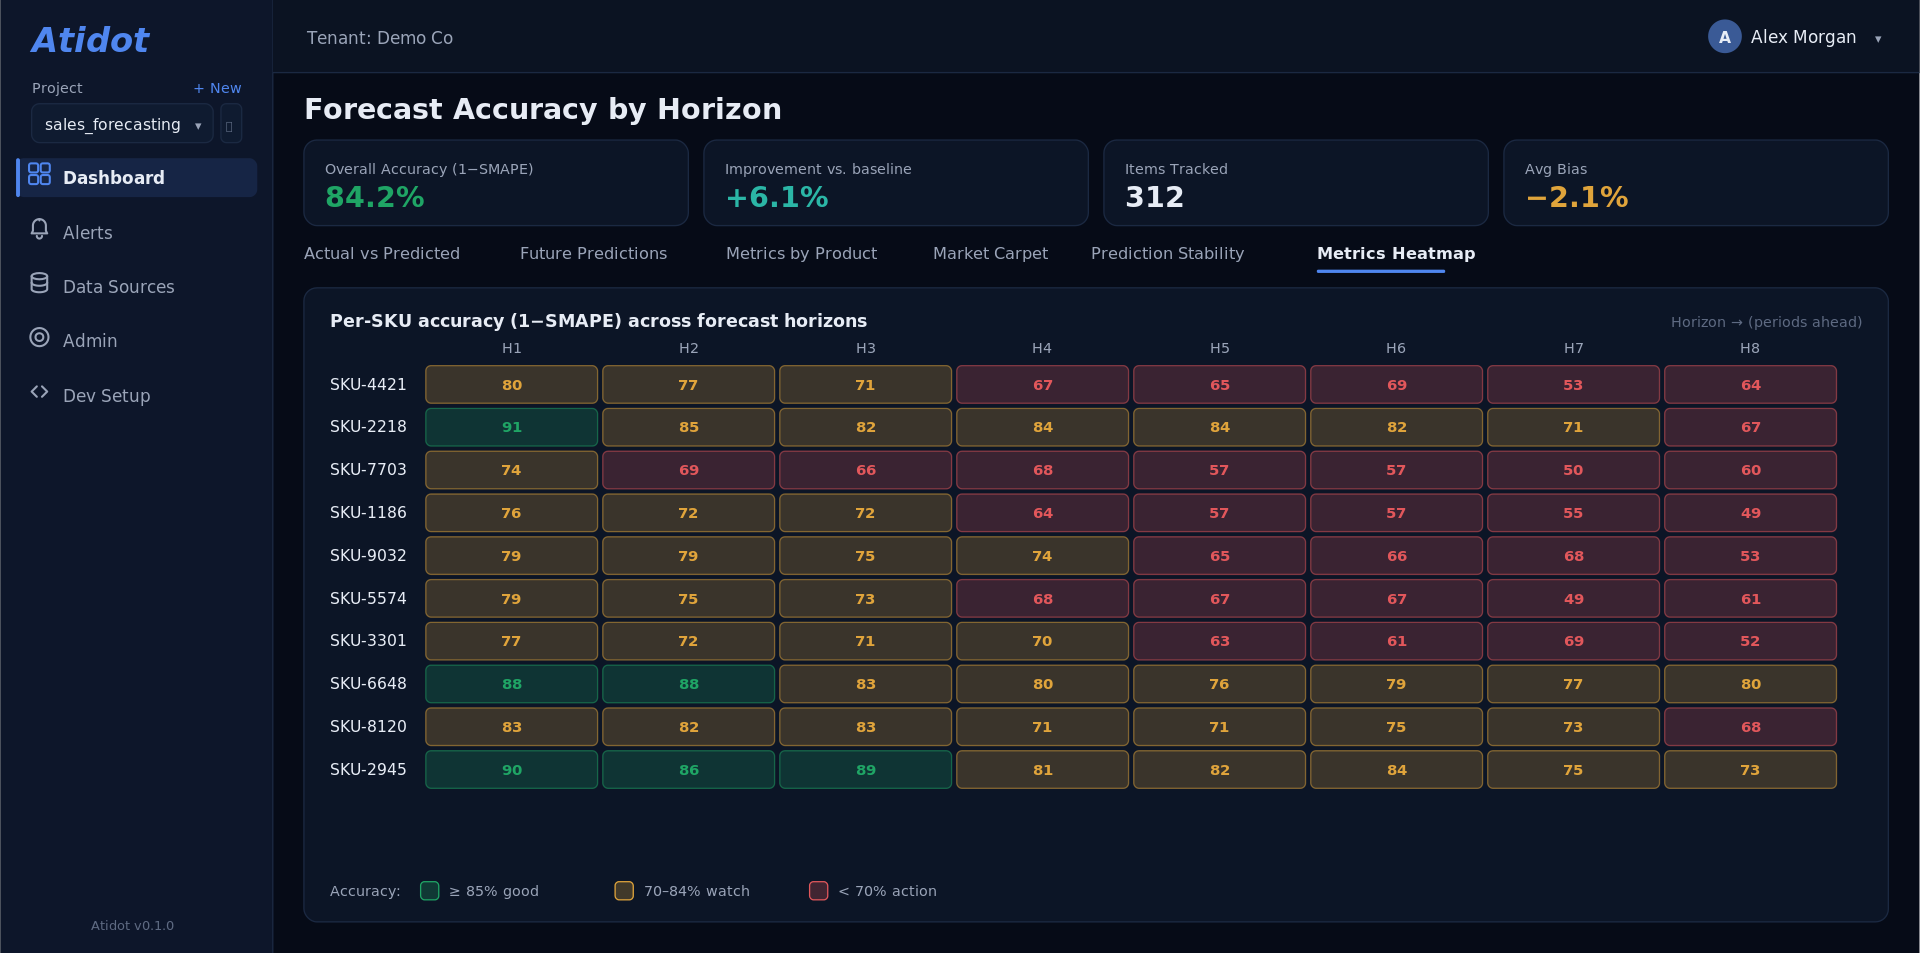Open the Market Carpet tab
1920x953 pixels.
pos(990,254)
